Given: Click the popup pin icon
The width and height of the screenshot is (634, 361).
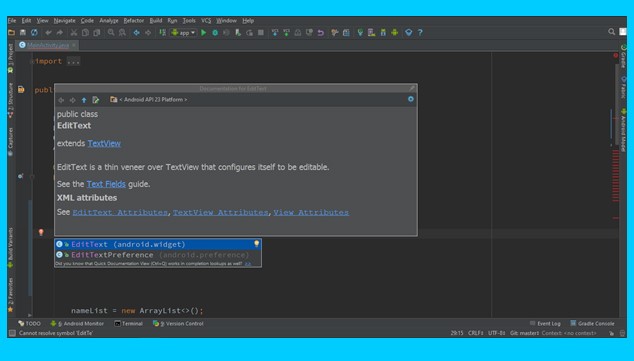Looking at the screenshot, I should pyautogui.click(x=412, y=88).
